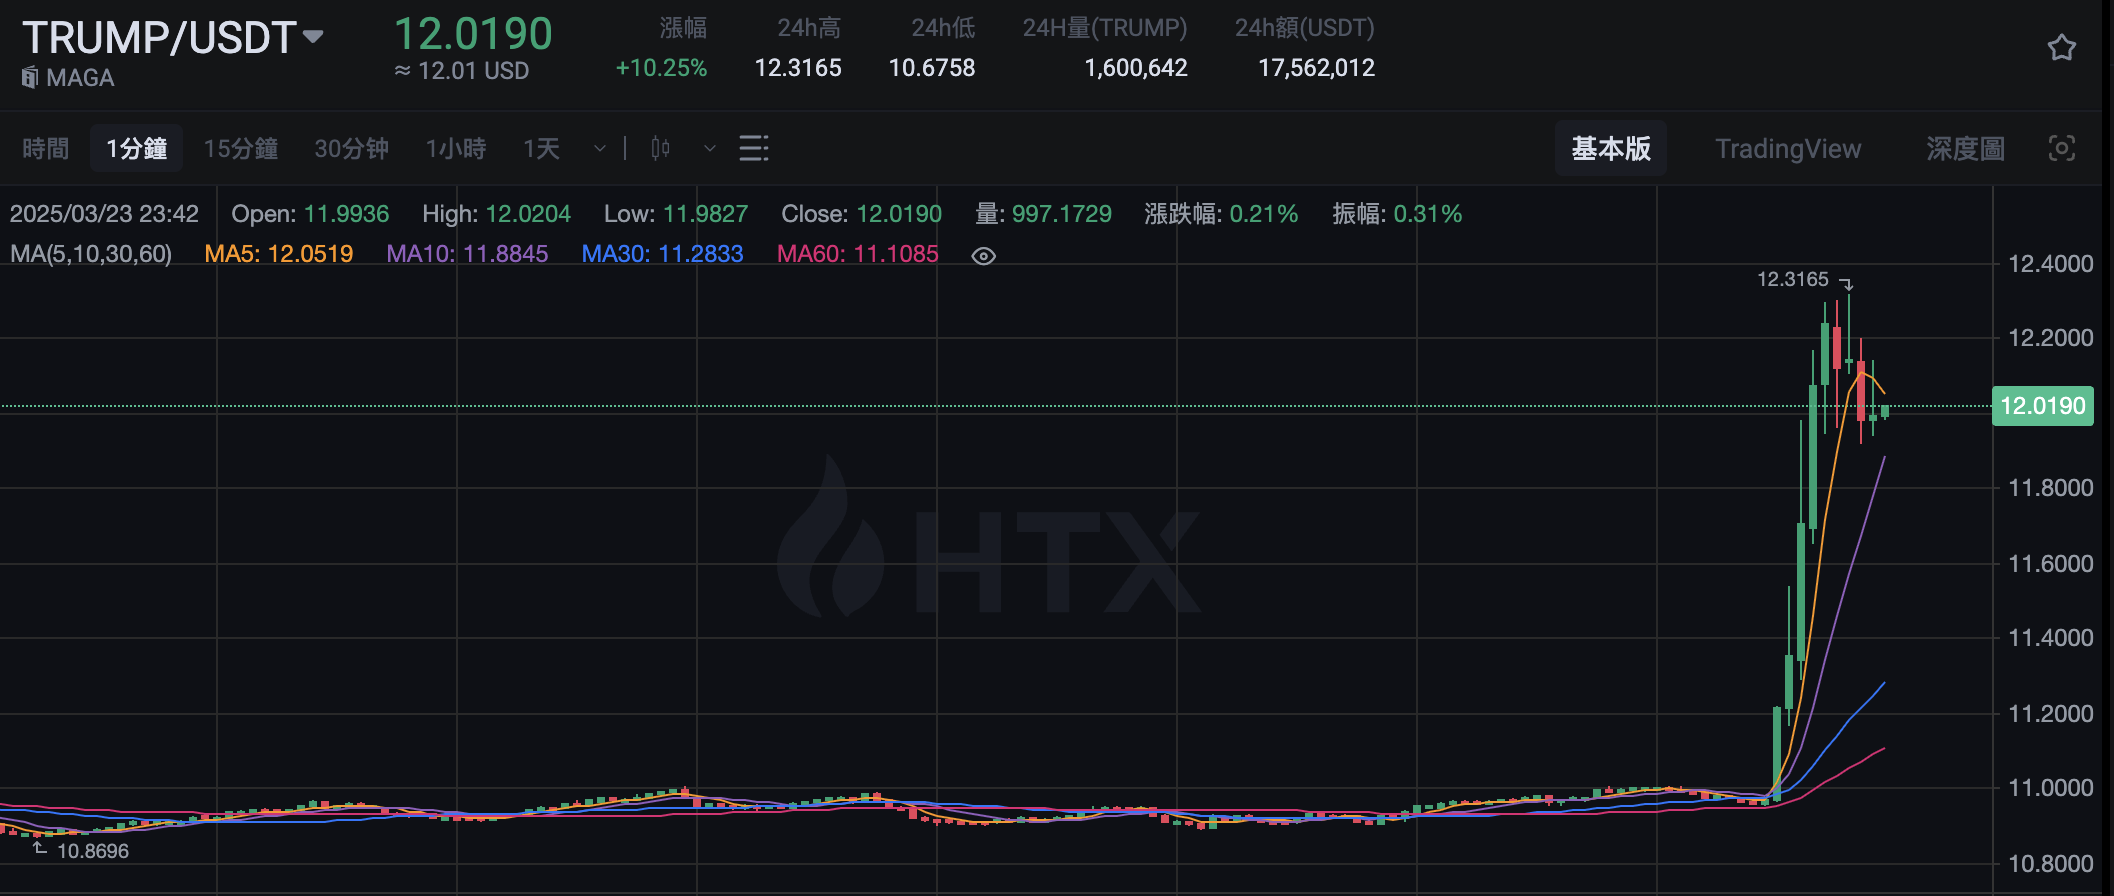Click the 12.4000 price axis label
Image resolution: width=2114 pixels, height=896 pixels.
[x=2051, y=264]
